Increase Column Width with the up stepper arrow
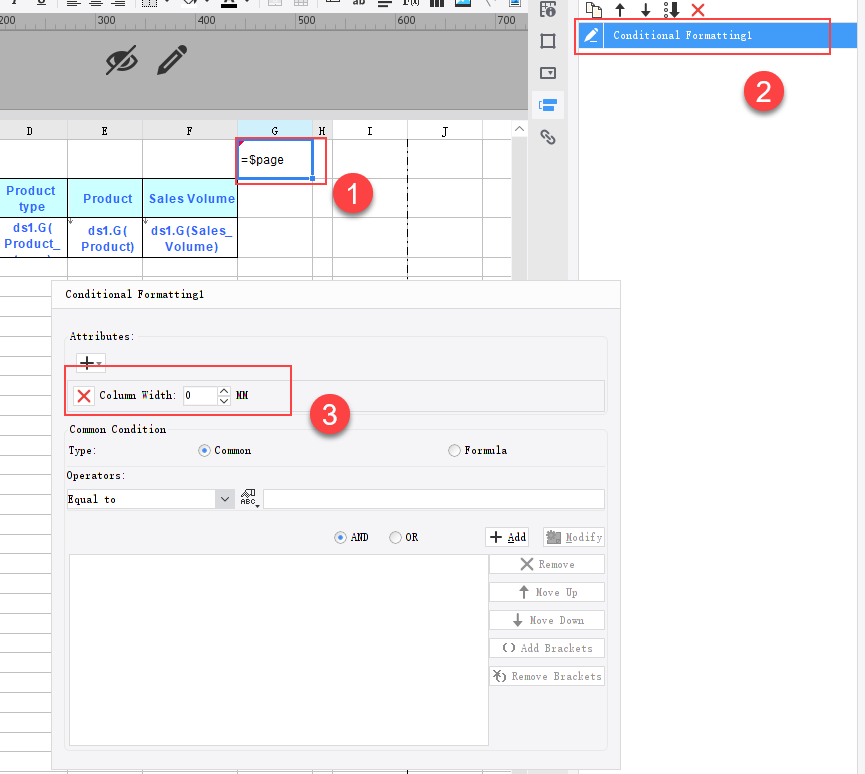 [224, 391]
